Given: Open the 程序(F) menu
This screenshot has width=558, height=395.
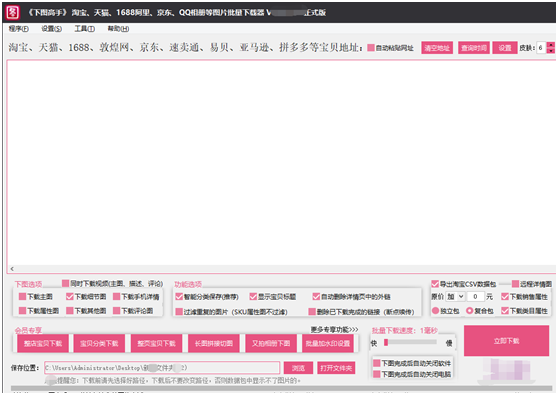Looking at the screenshot, I should [19, 29].
